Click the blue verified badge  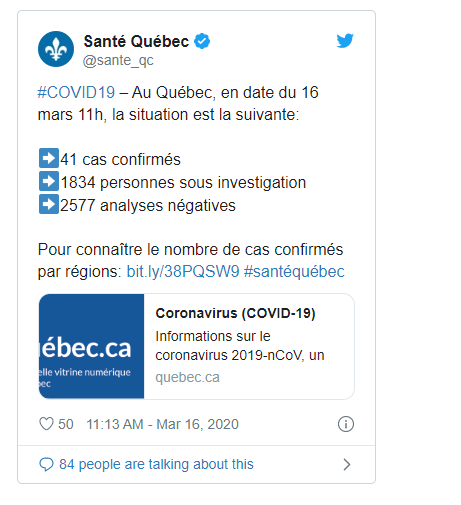(202, 41)
